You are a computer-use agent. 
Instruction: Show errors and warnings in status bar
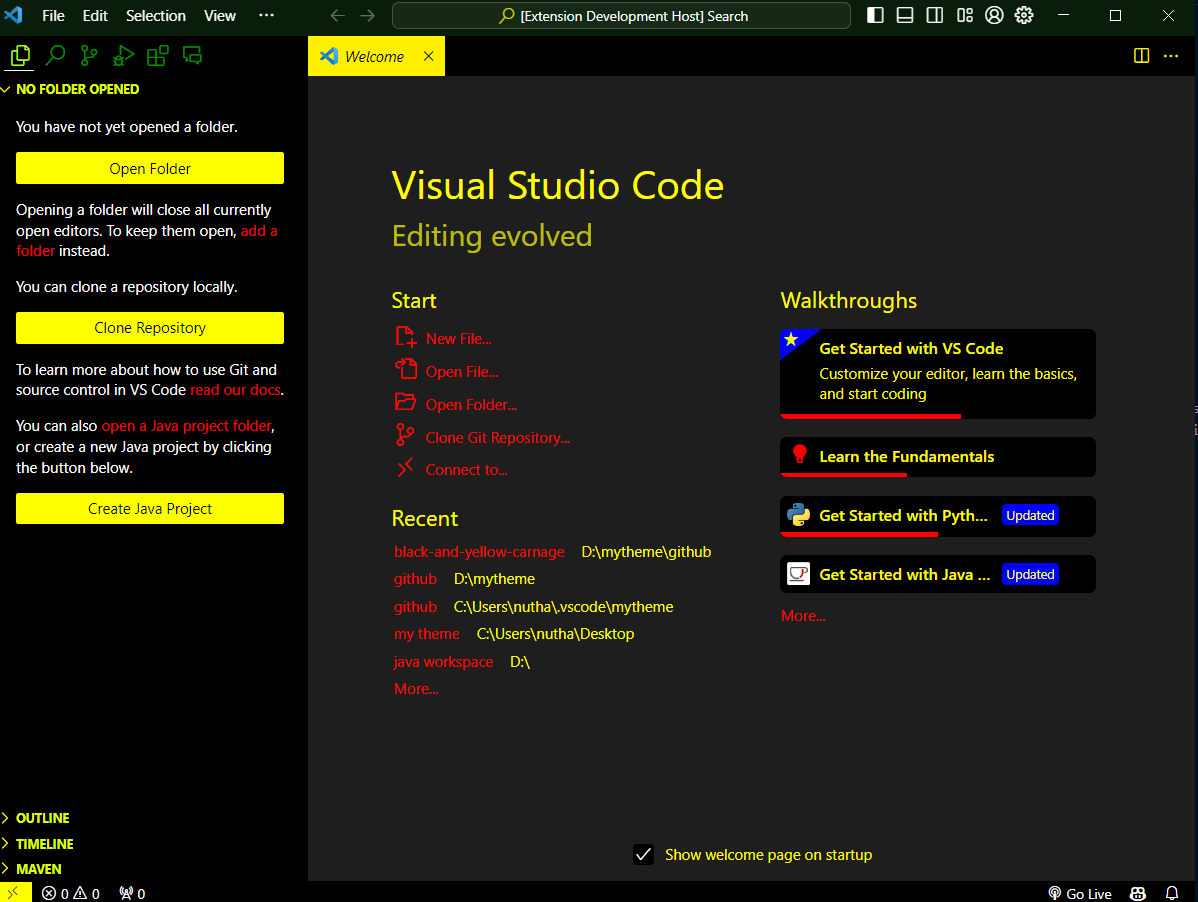pos(71,893)
